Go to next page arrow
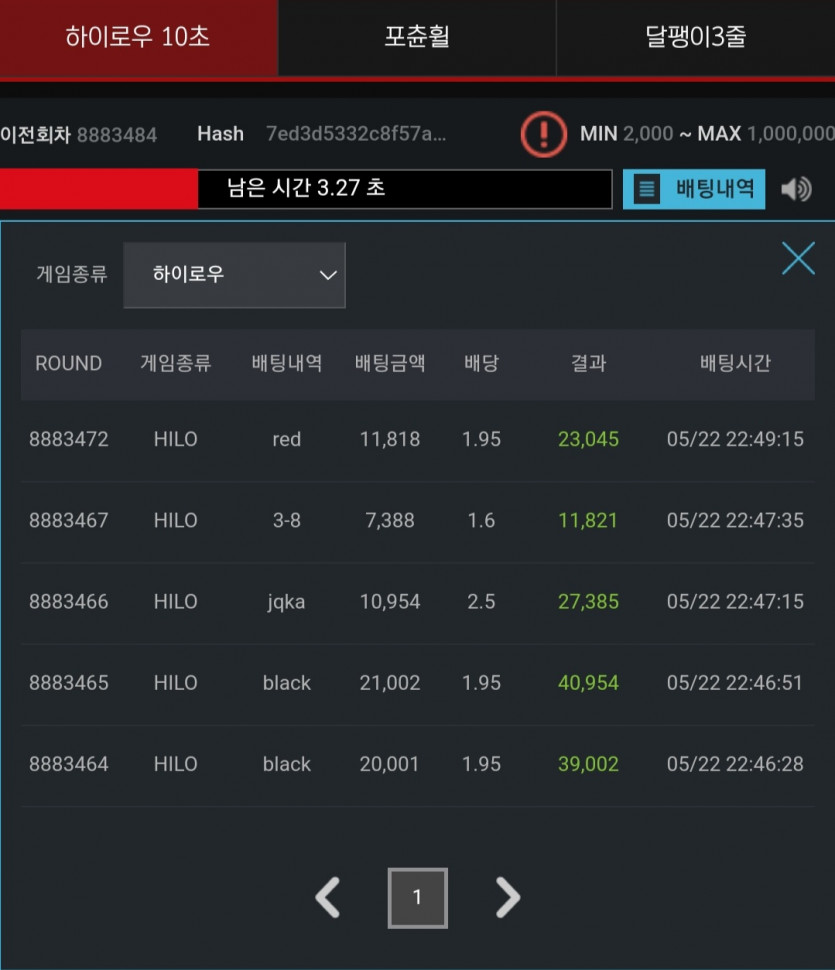 click(508, 897)
